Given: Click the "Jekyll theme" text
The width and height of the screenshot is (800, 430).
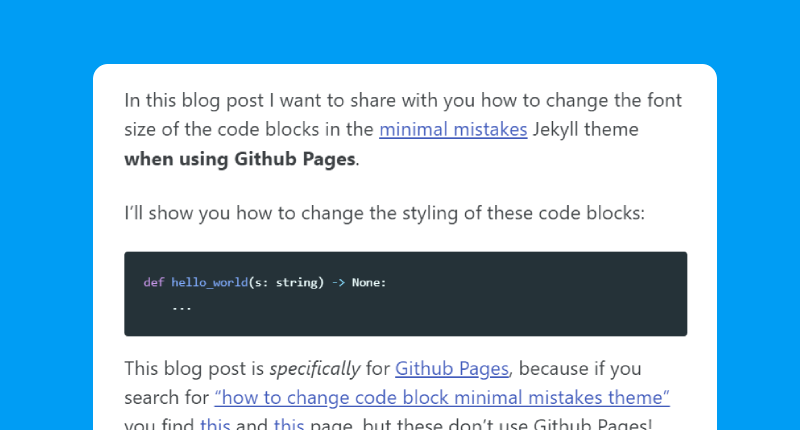Looking at the screenshot, I should [585, 130].
